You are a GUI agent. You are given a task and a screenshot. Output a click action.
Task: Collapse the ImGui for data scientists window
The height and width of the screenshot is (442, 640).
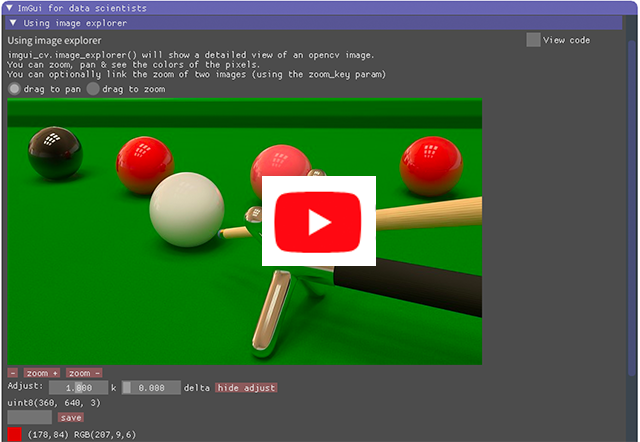click(9, 8)
